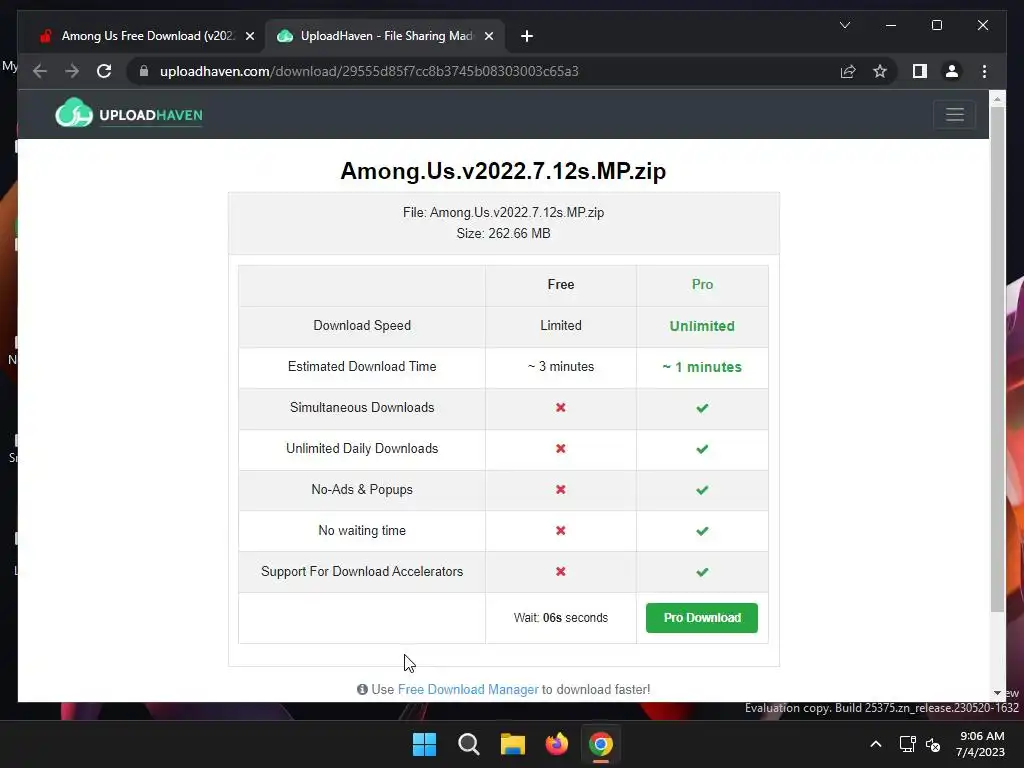Open the Chrome profile menu

pos(952,71)
